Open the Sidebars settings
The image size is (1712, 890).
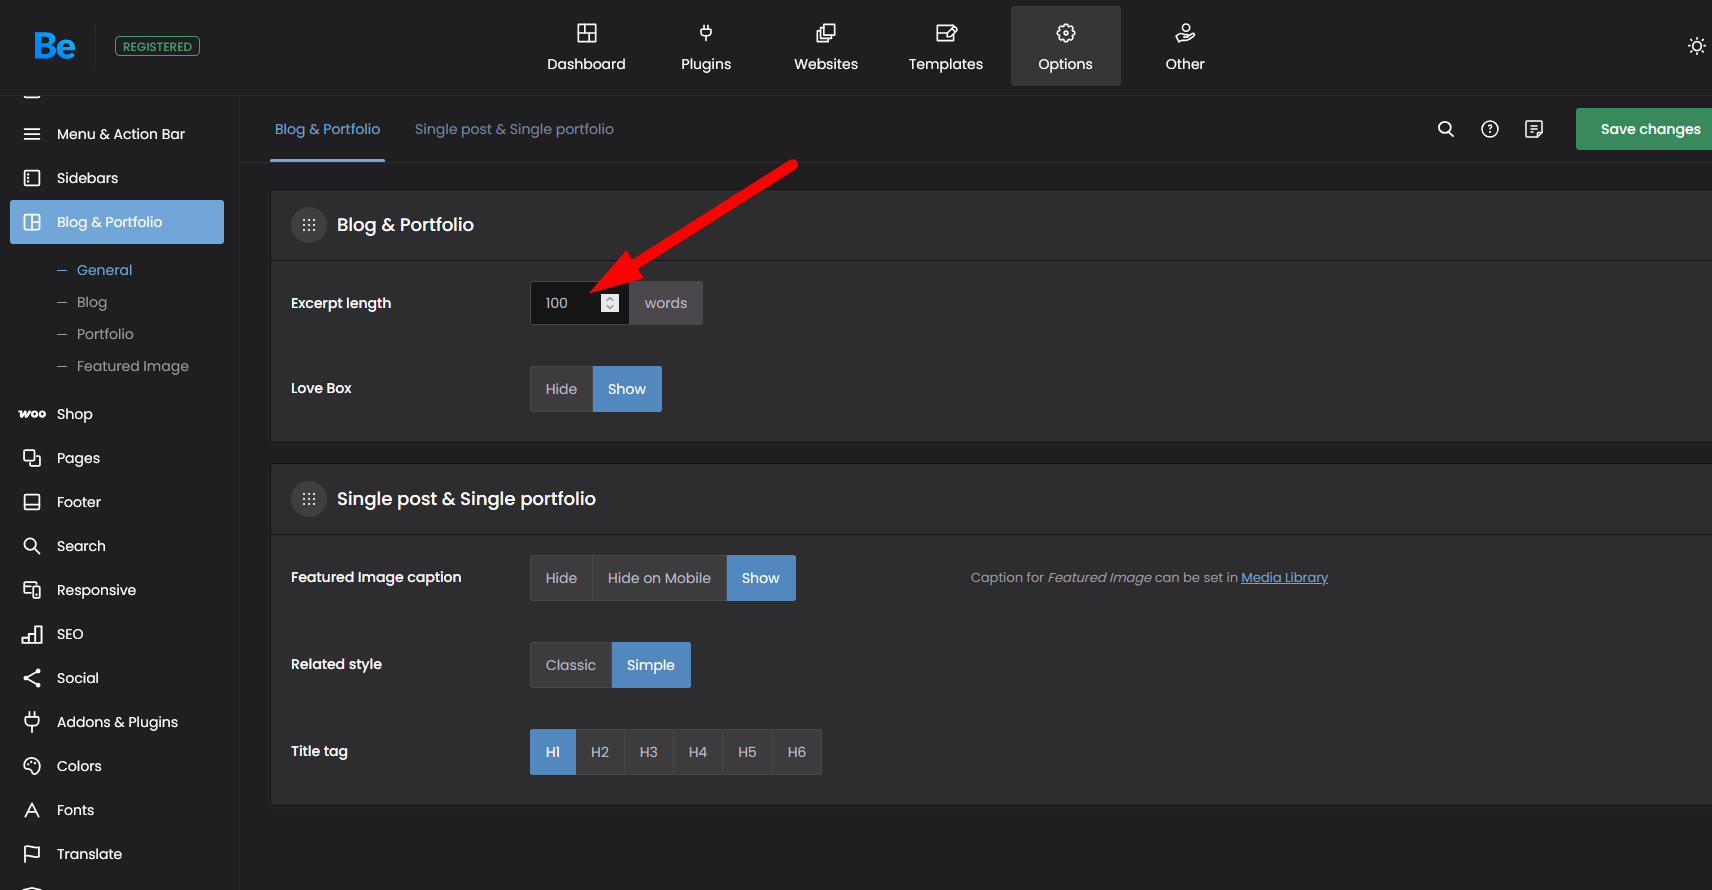click(117, 178)
